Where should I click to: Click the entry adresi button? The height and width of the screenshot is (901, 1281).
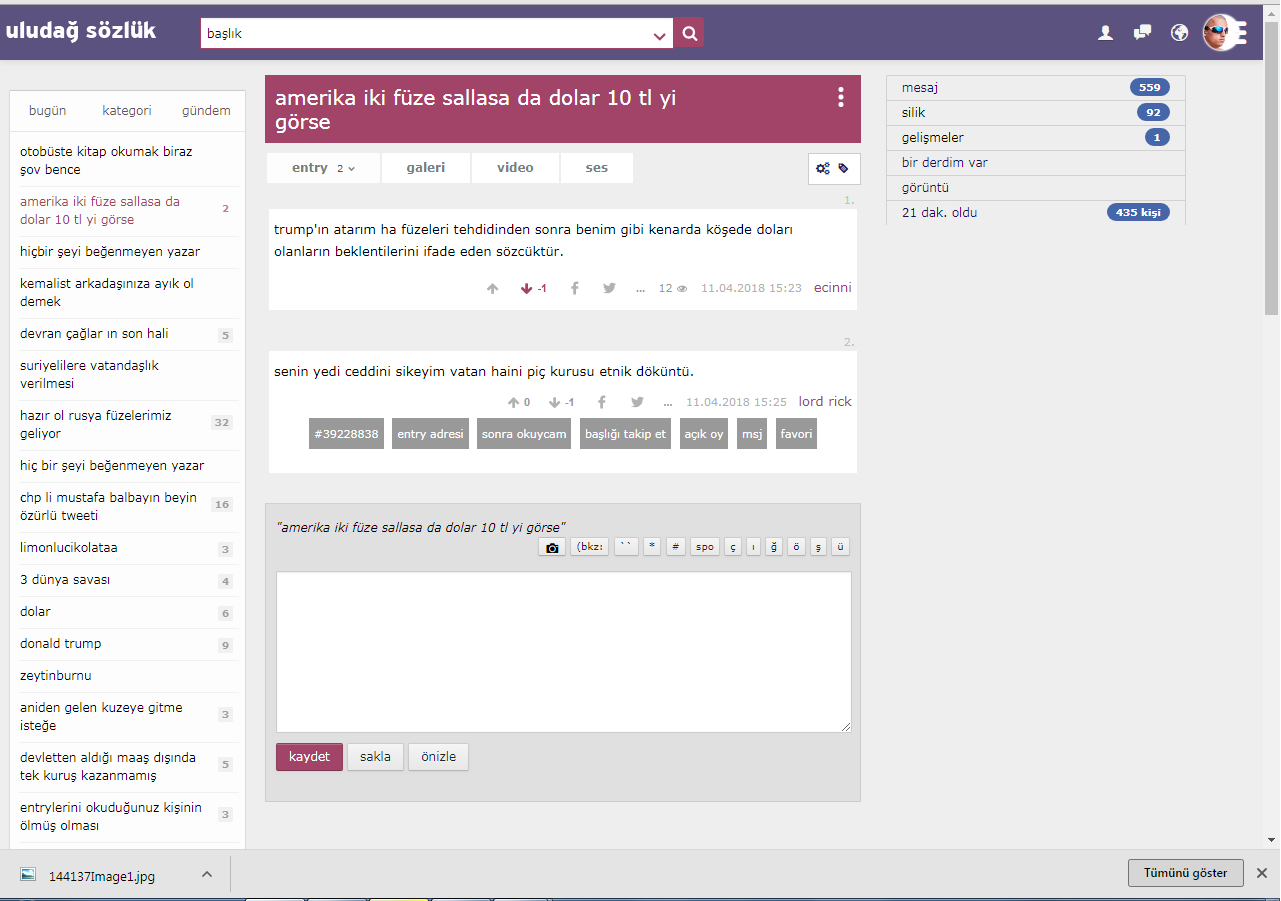click(430, 434)
